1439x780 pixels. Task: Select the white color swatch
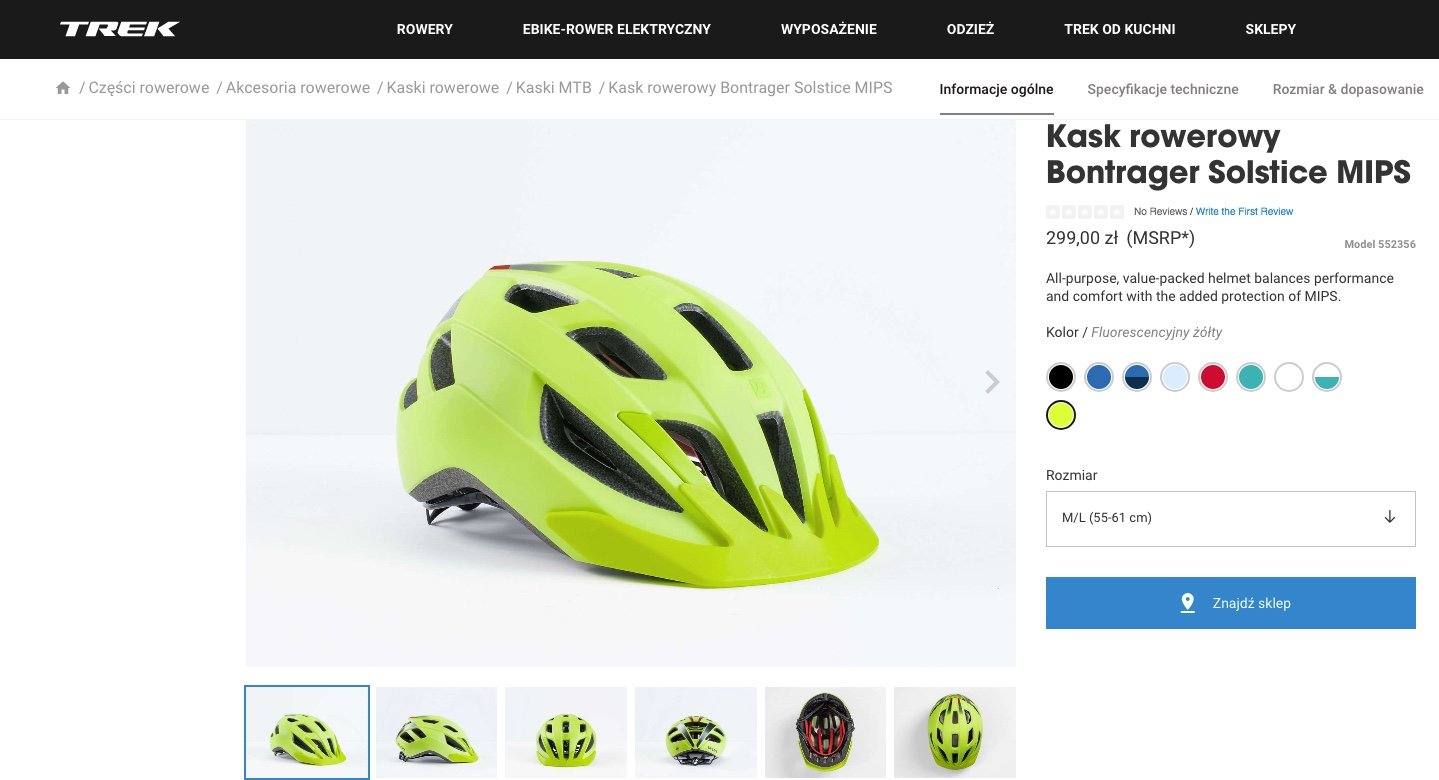click(x=1289, y=377)
